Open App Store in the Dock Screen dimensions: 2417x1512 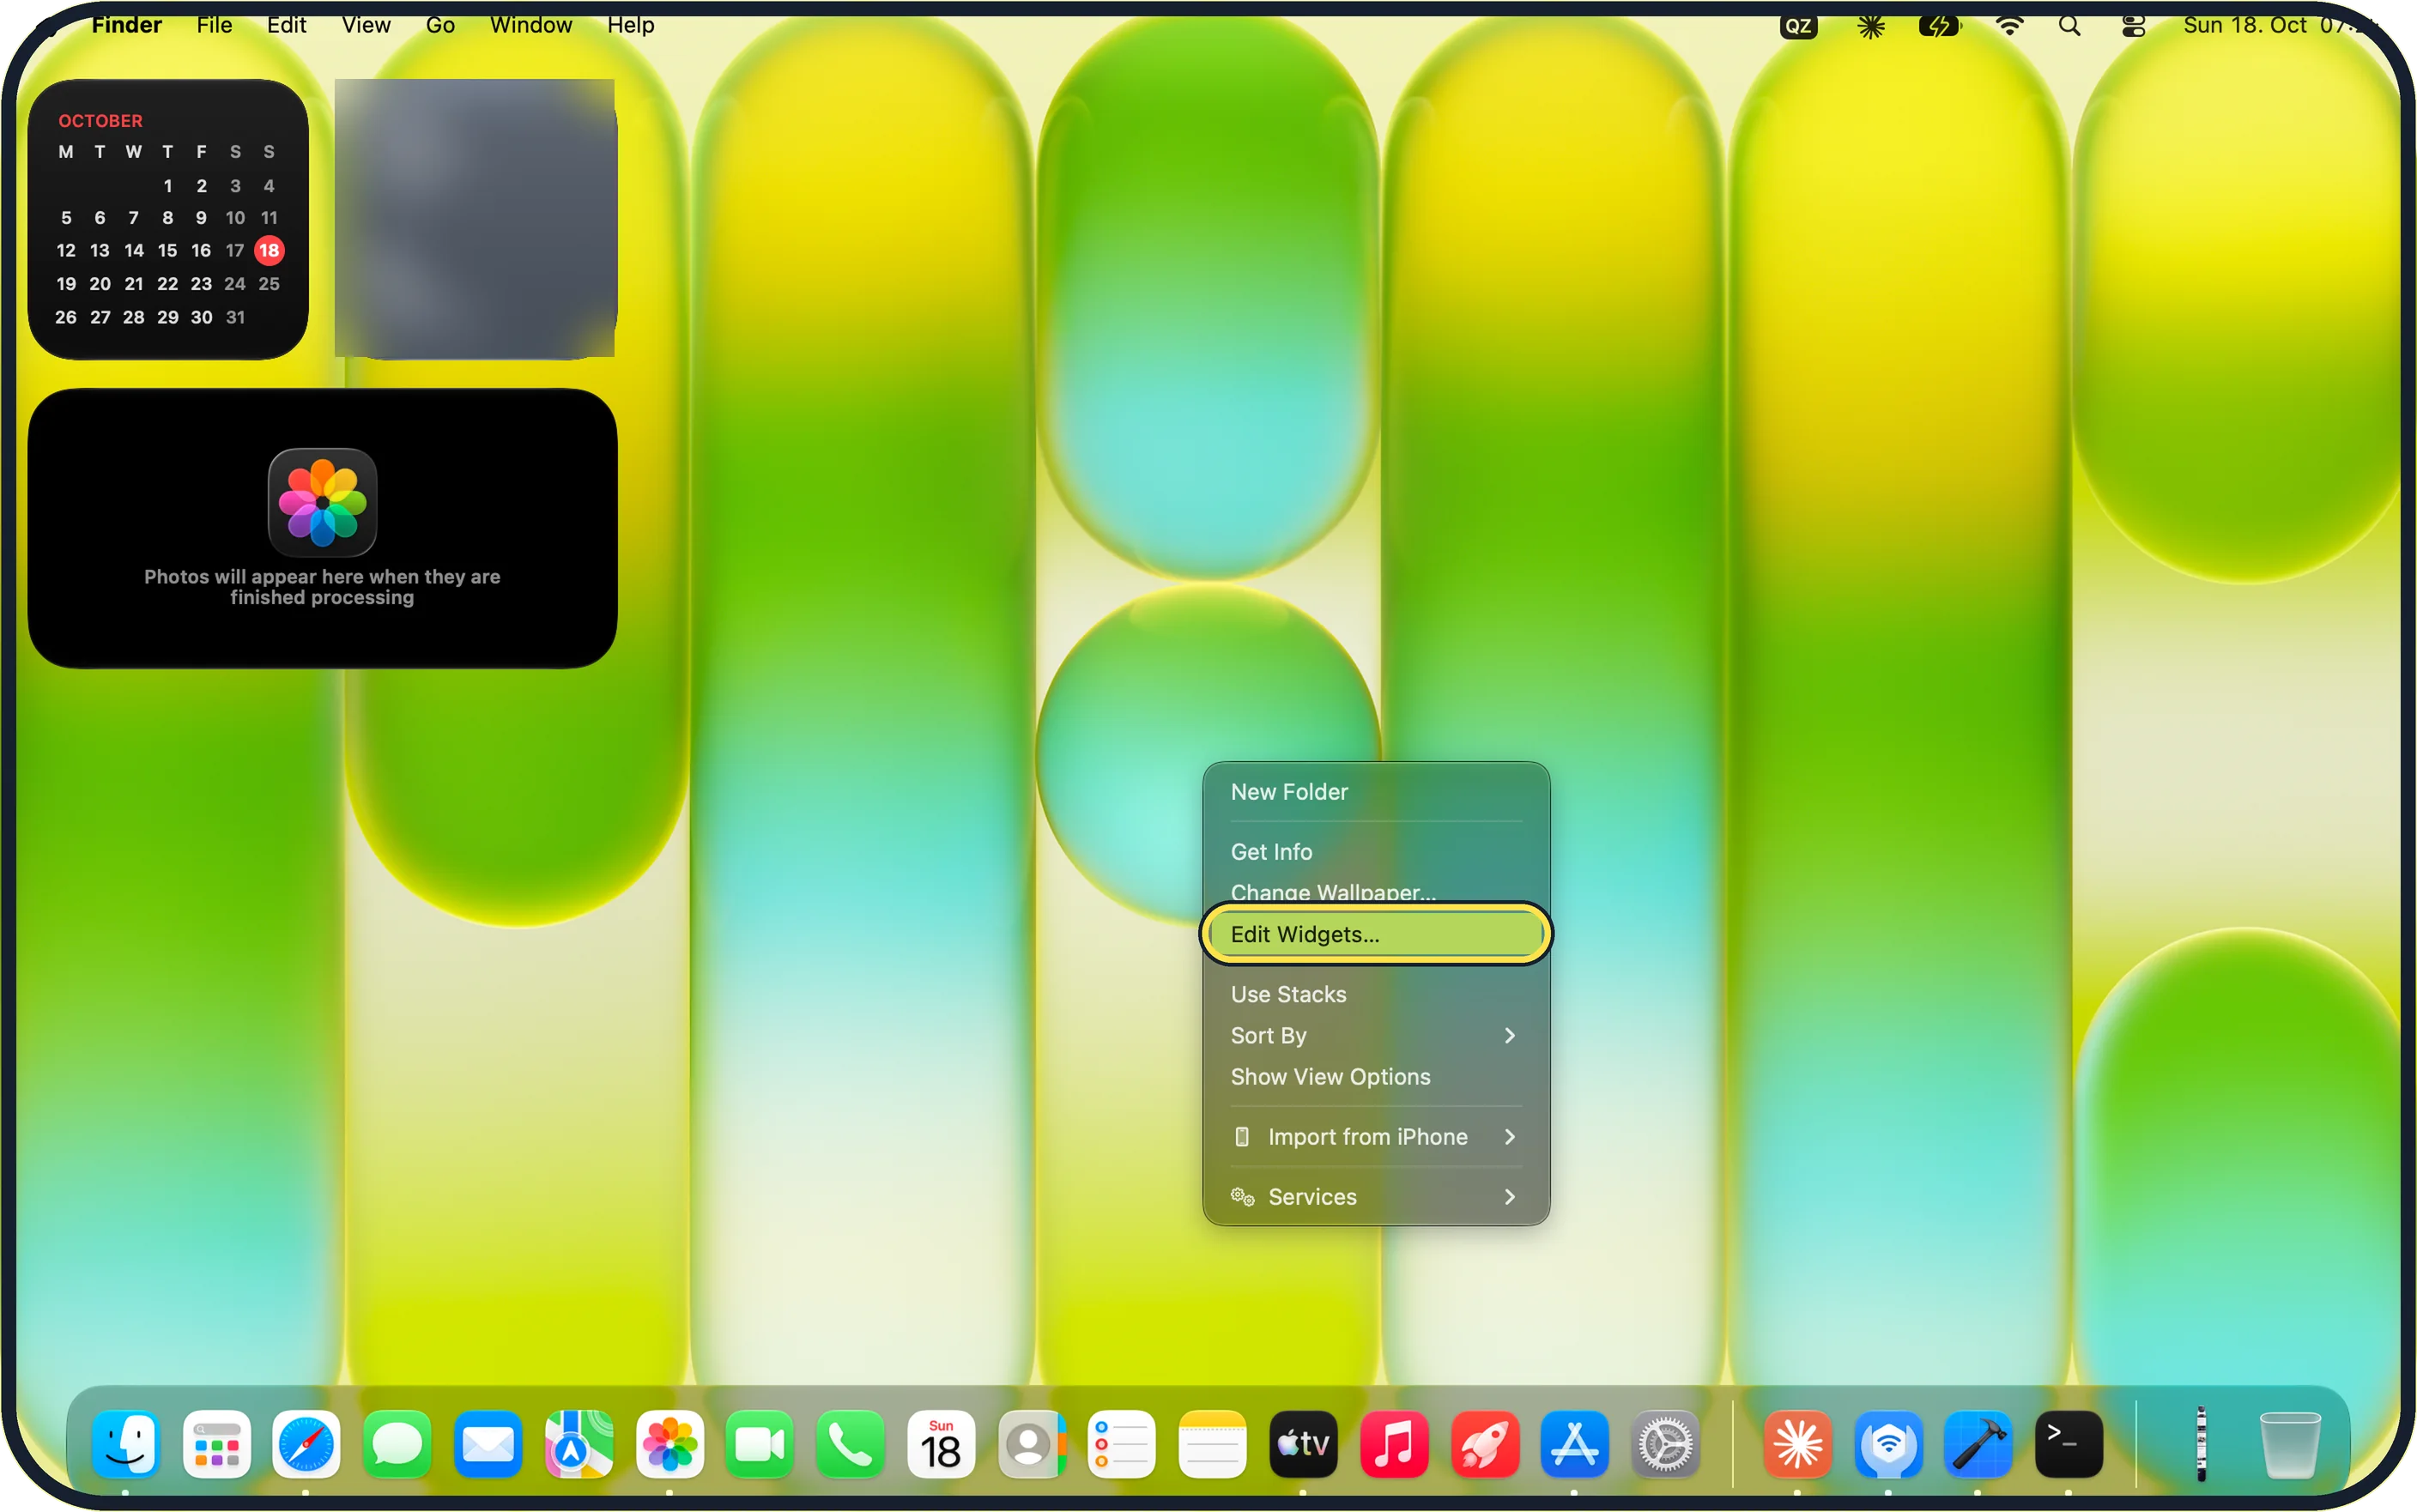(x=1574, y=1444)
